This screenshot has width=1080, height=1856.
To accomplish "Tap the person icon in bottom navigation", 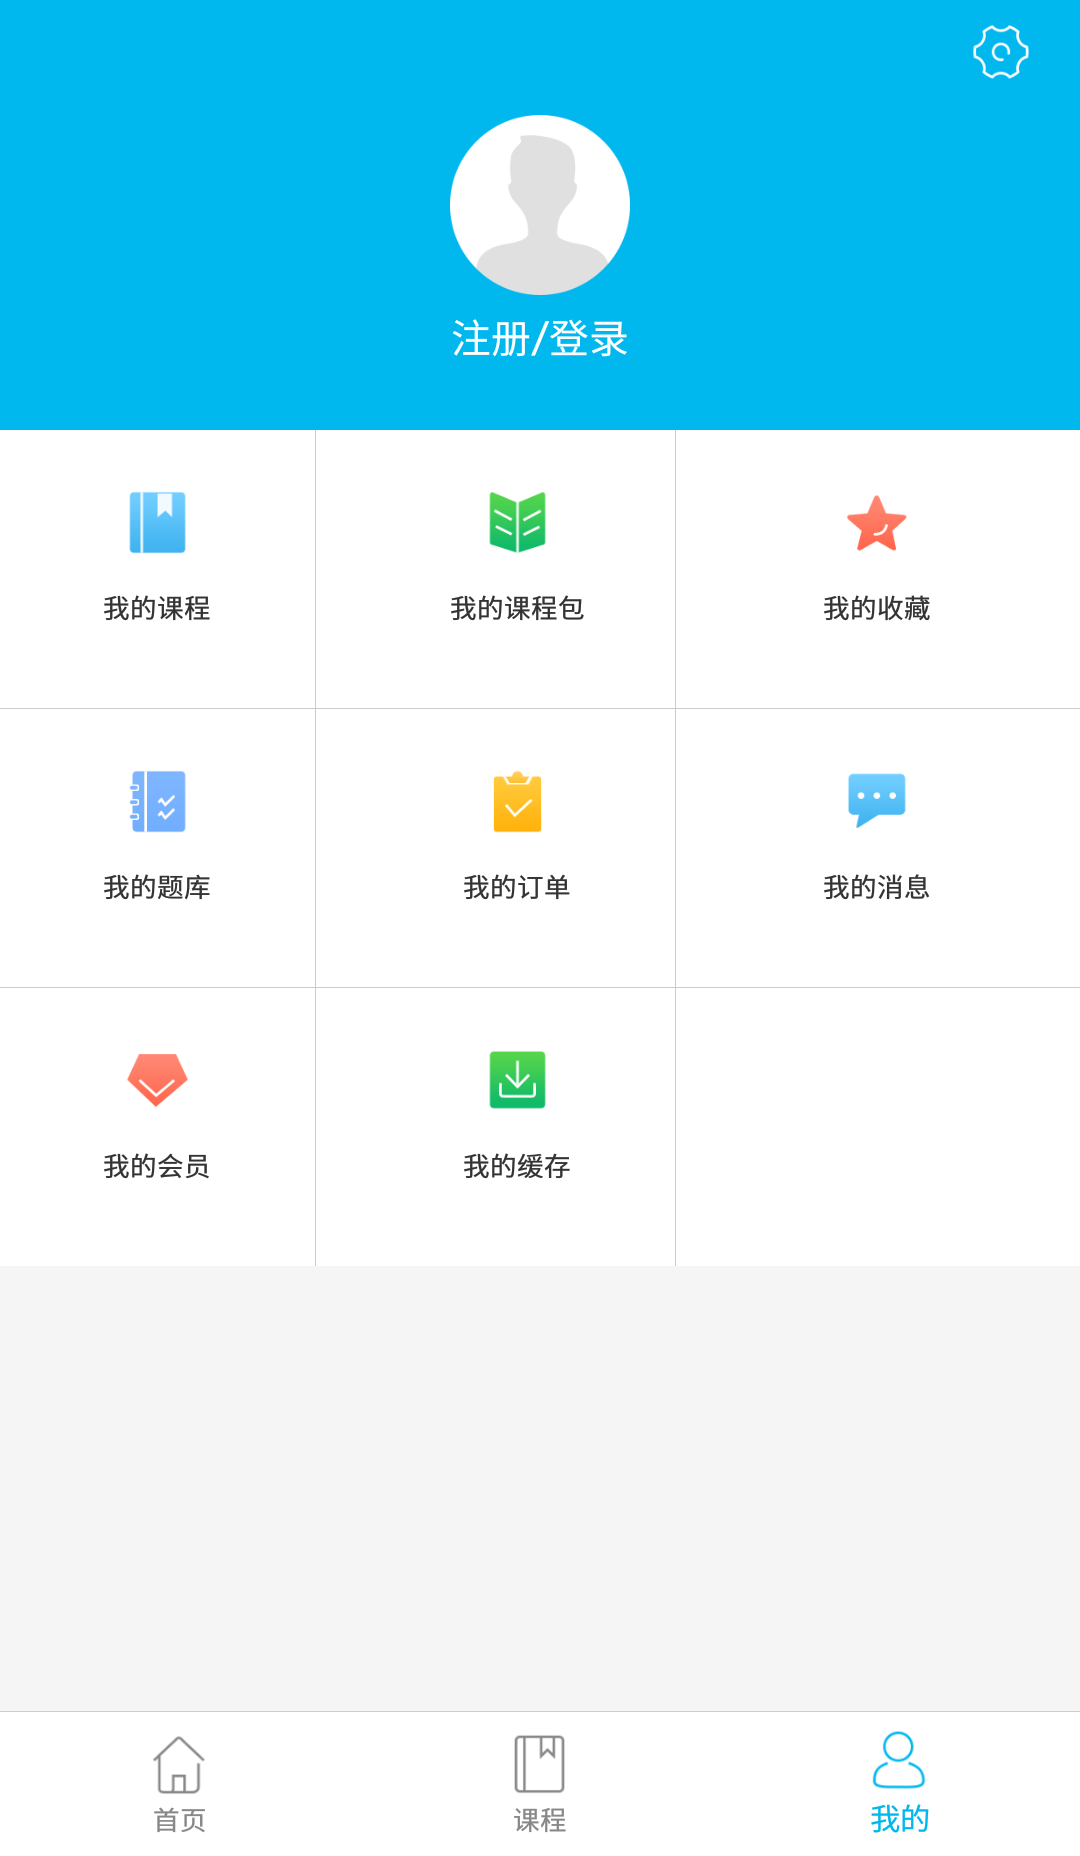I will pyautogui.click(x=898, y=1760).
